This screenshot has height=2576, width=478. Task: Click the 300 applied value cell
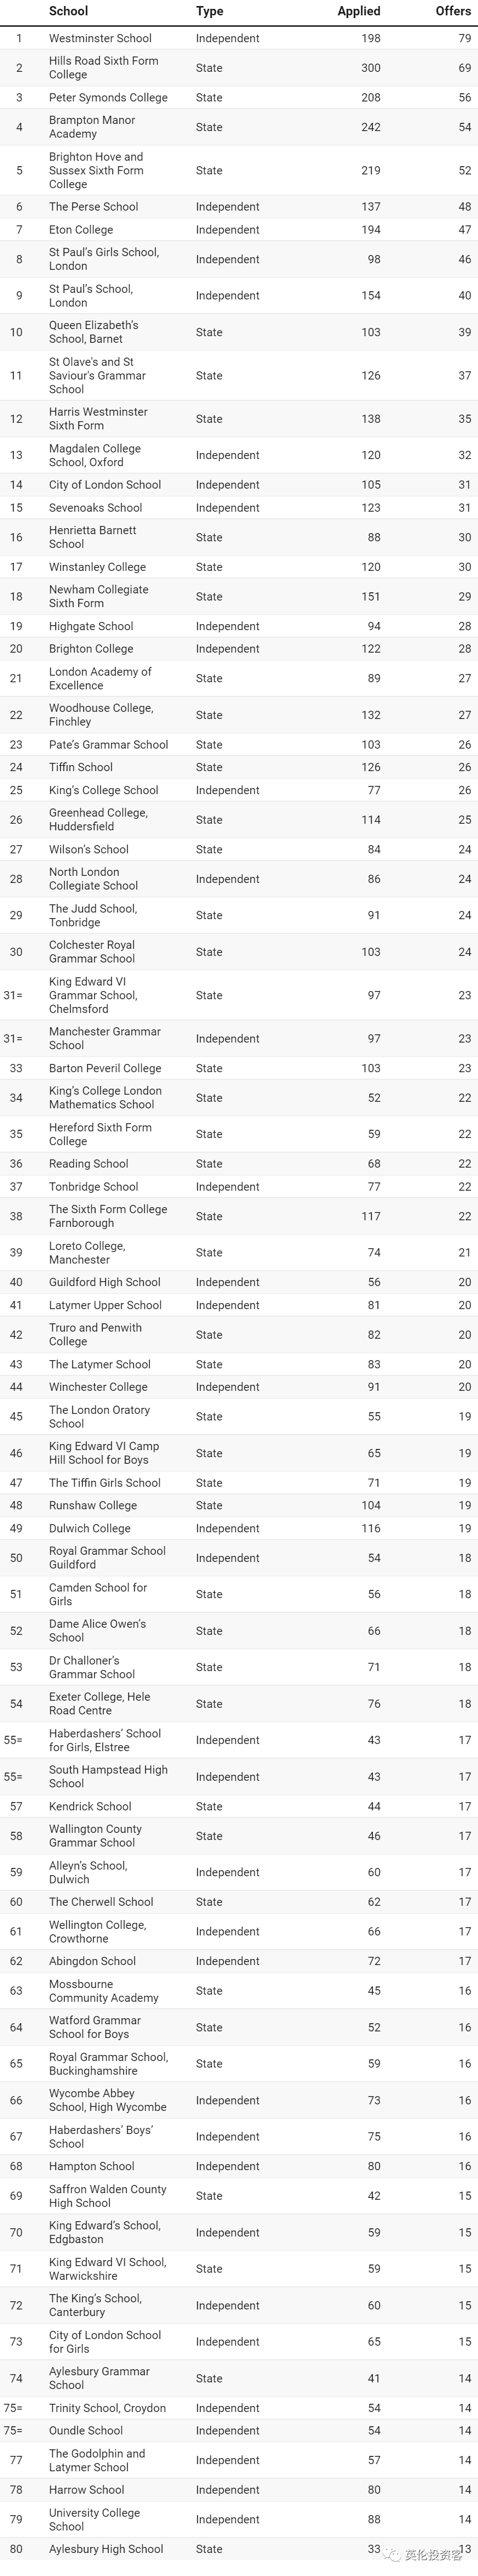tap(370, 67)
